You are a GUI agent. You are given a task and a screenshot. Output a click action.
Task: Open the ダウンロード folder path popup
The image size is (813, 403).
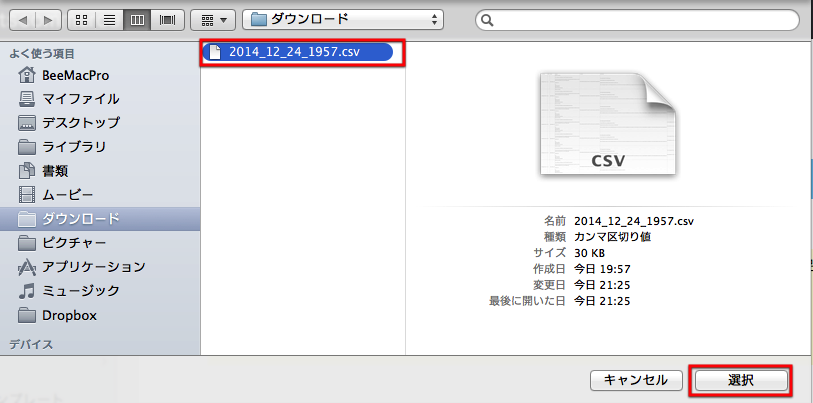pyautogui.click(x=345, y=19)
